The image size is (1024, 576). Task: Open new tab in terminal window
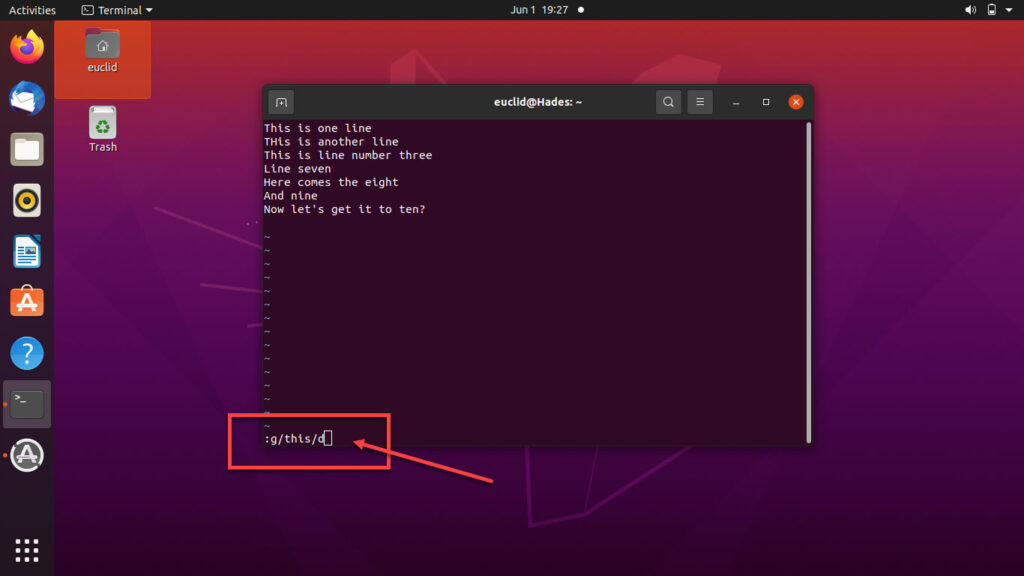pos(281,102)
